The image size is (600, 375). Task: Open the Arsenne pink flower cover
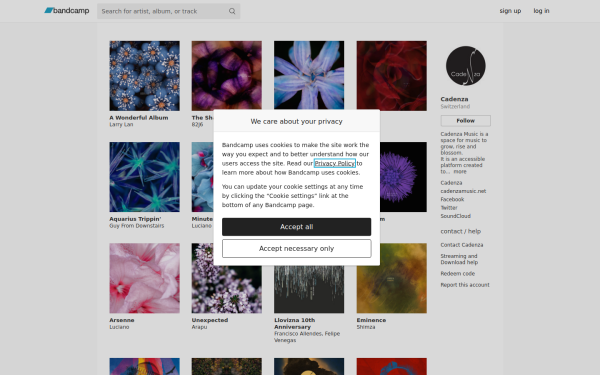click(x=144, y=278)
